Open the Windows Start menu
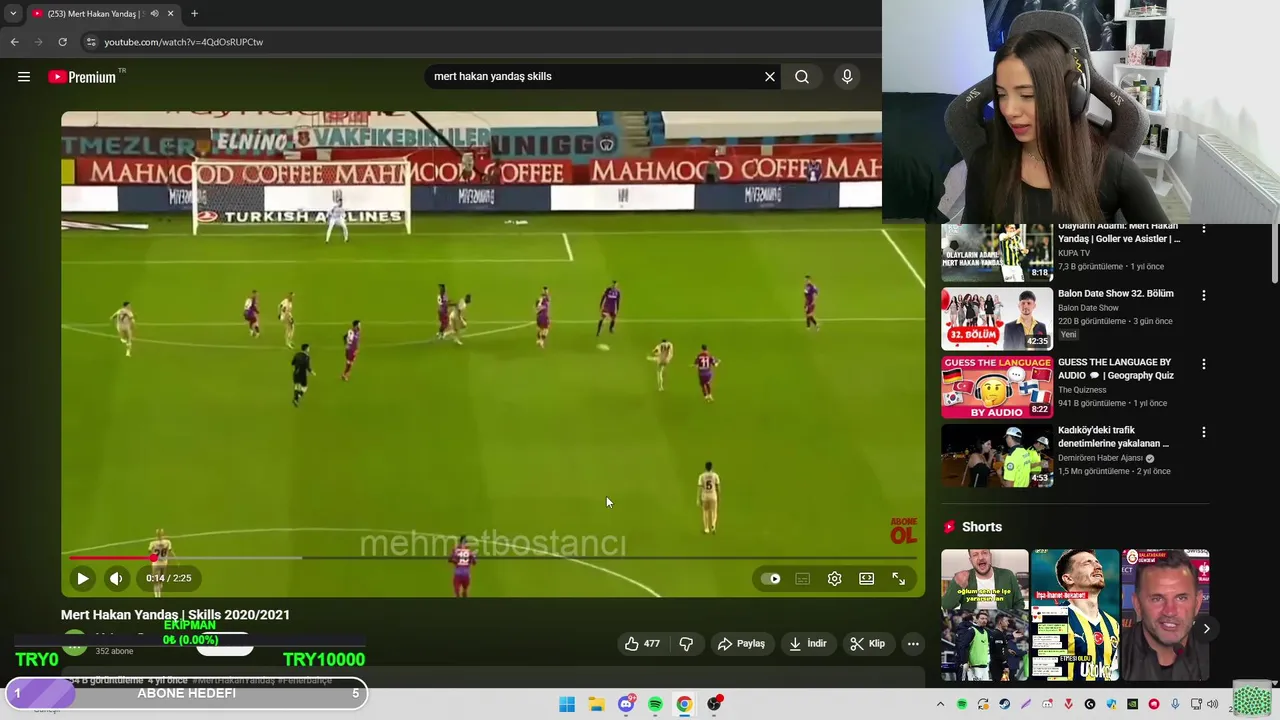Viewport: 1280px width, 720px height. pos(567,704)
